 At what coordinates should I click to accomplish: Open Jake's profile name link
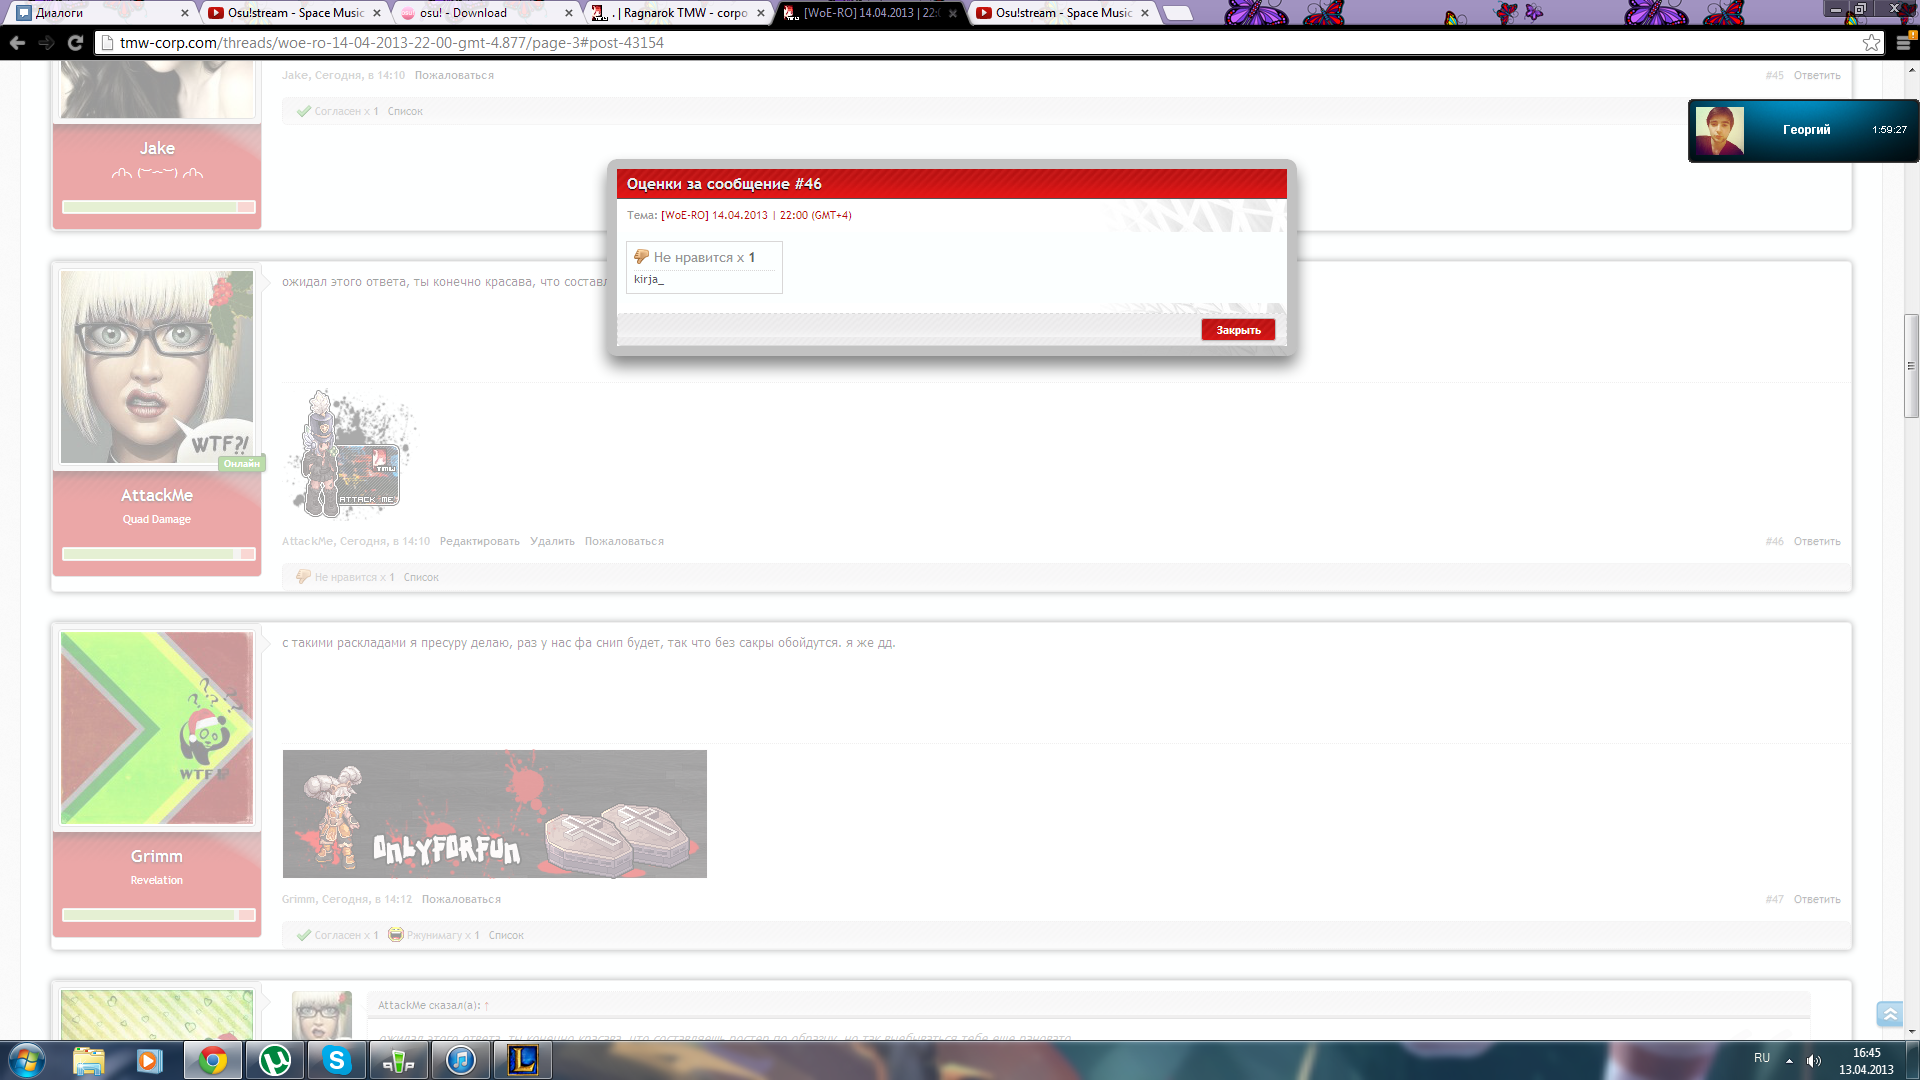point(157,148)
